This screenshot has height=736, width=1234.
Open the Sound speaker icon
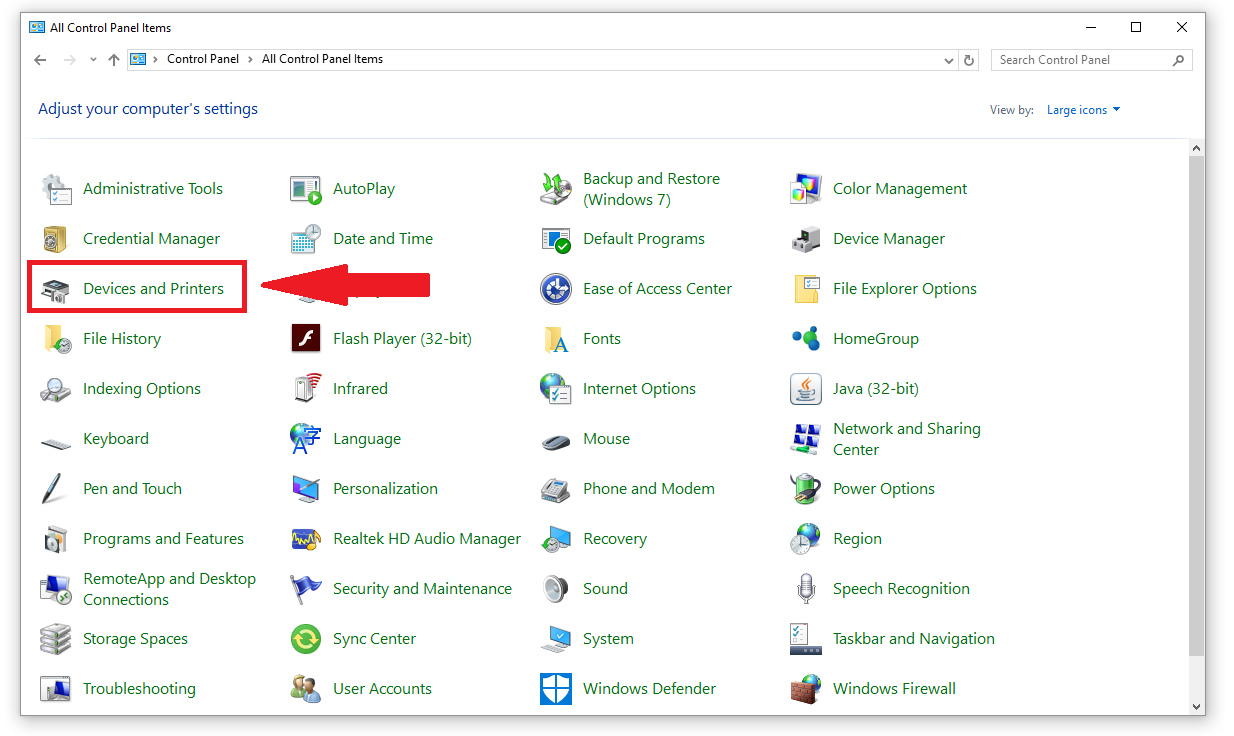[x=556, y=589]
